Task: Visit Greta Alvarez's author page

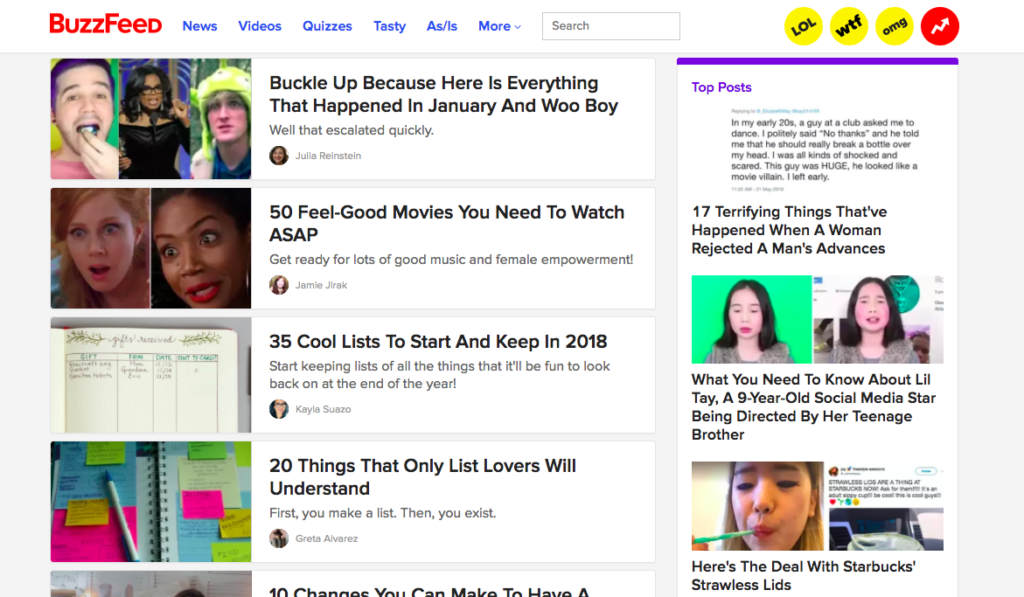Action: (327, 538)
